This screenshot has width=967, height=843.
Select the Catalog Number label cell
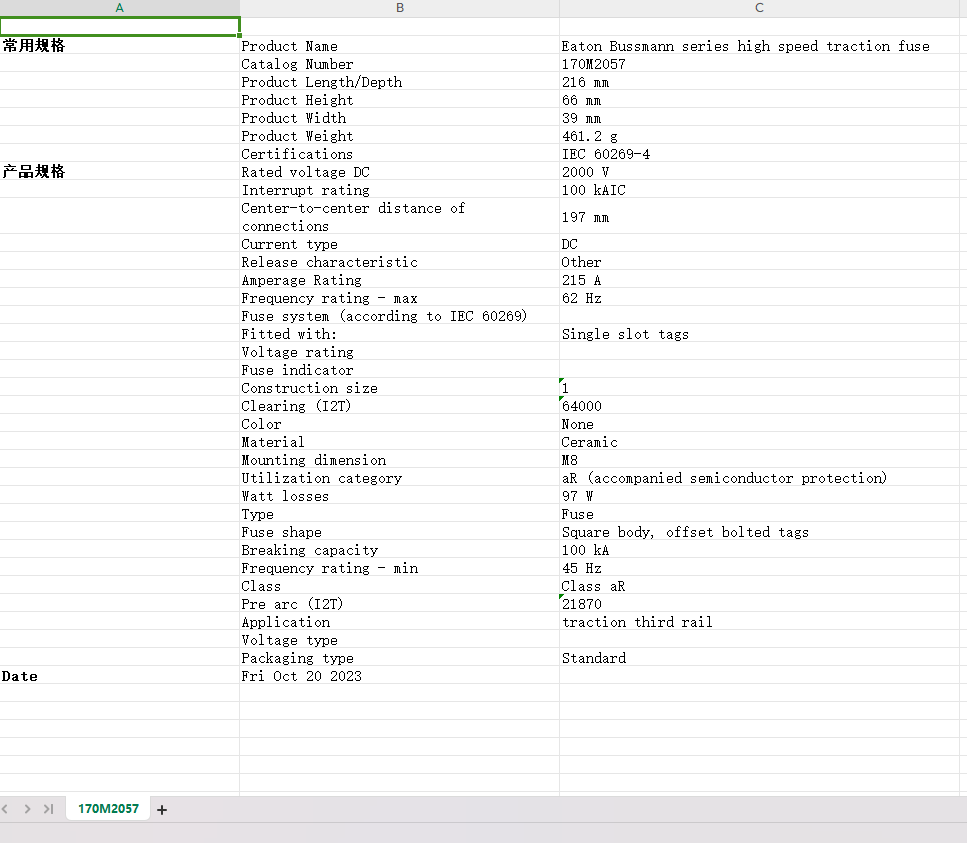tap(400, 64)
